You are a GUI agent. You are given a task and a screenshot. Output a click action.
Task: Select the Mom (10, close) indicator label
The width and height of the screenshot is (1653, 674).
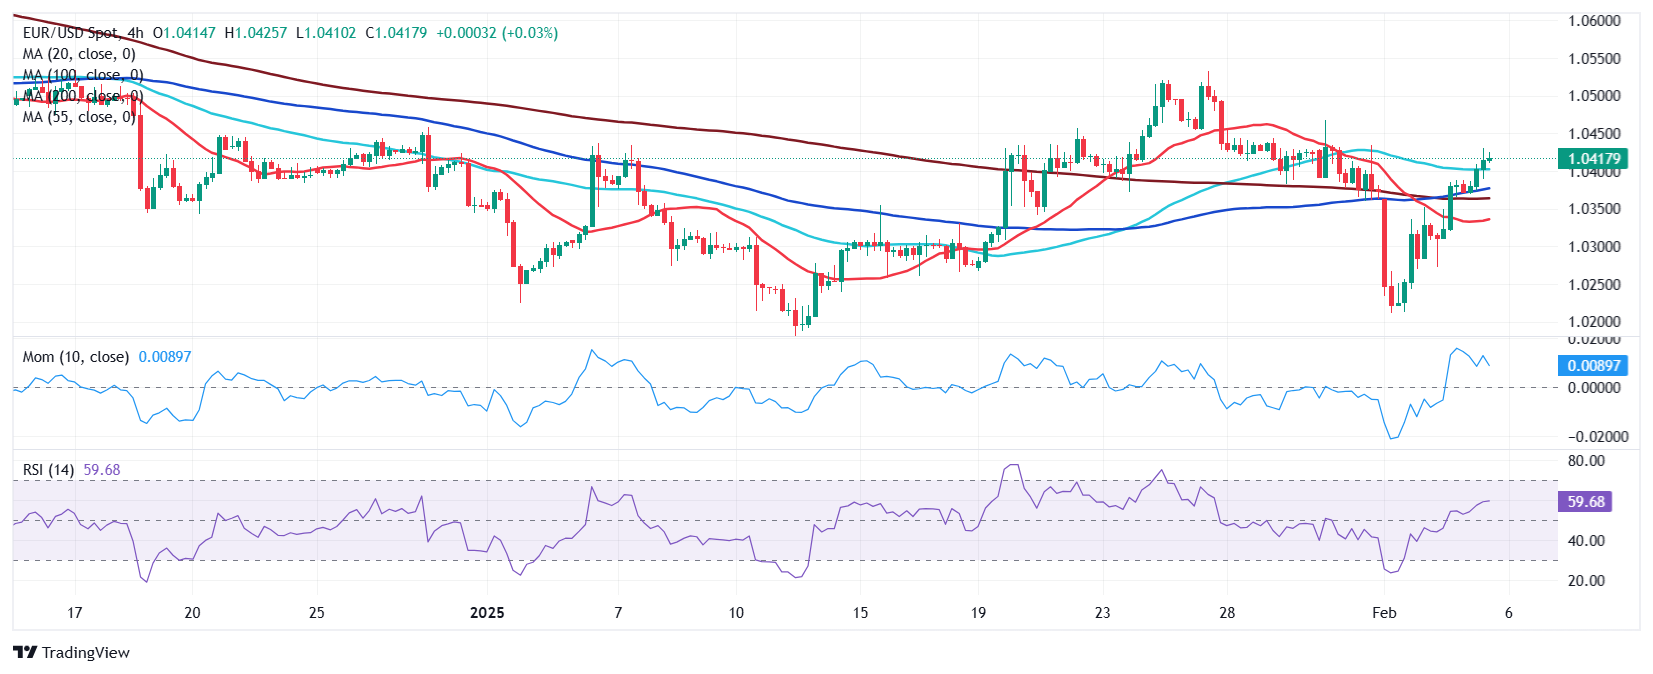(76, 357)
